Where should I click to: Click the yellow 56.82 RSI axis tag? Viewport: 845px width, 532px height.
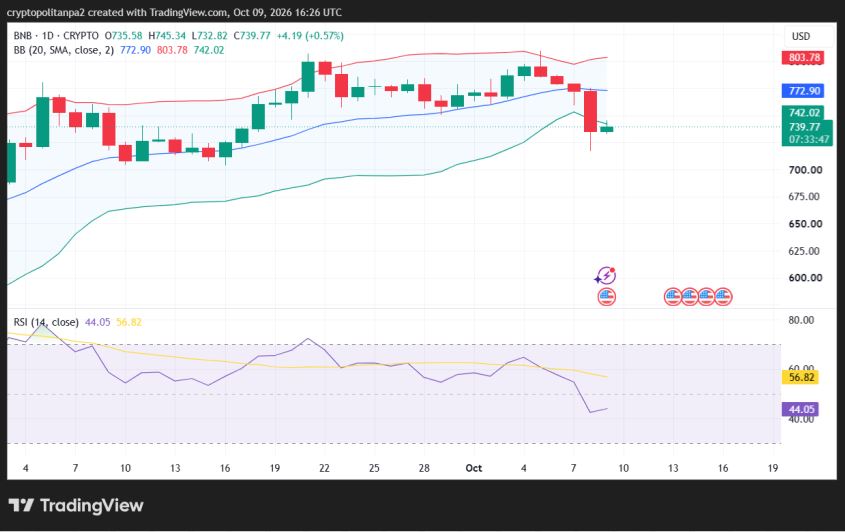click(800, 377)
